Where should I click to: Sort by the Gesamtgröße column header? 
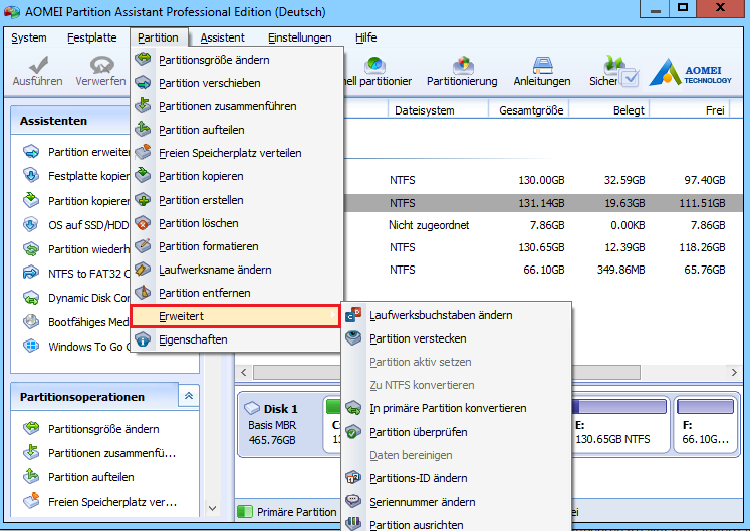pos(529,110)
